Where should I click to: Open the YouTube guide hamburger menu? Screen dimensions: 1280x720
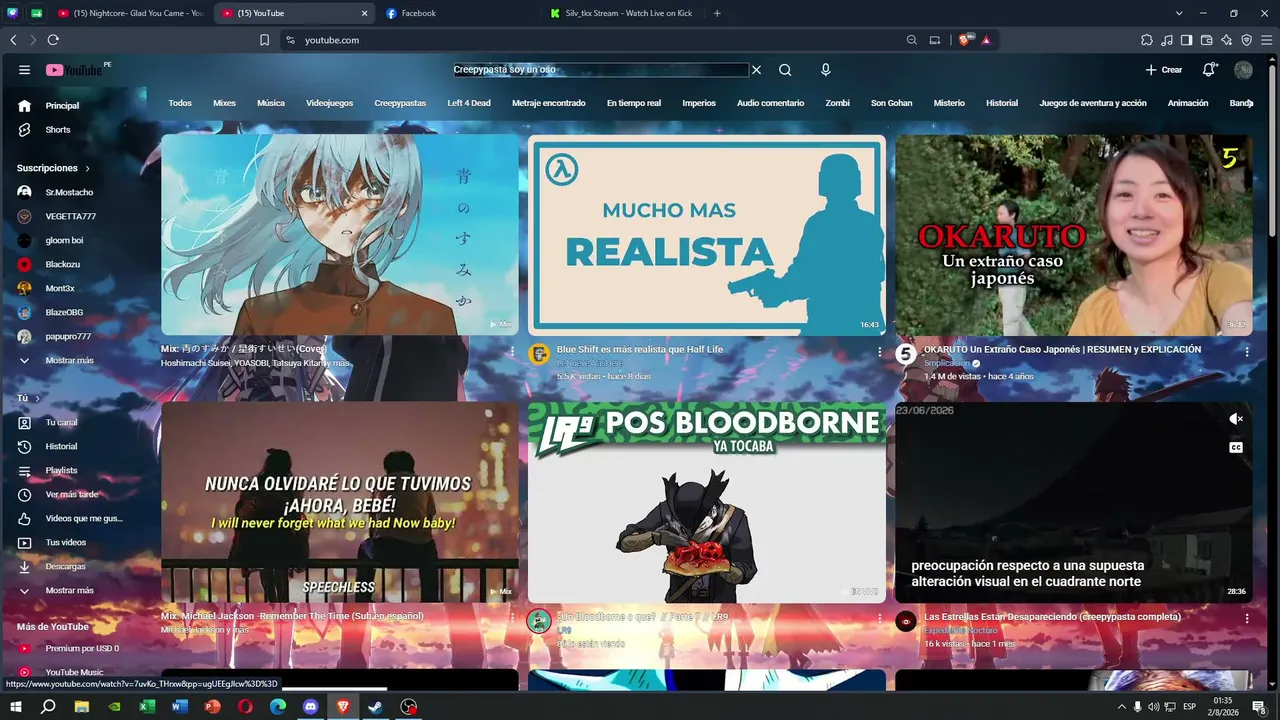pos(24,70)
